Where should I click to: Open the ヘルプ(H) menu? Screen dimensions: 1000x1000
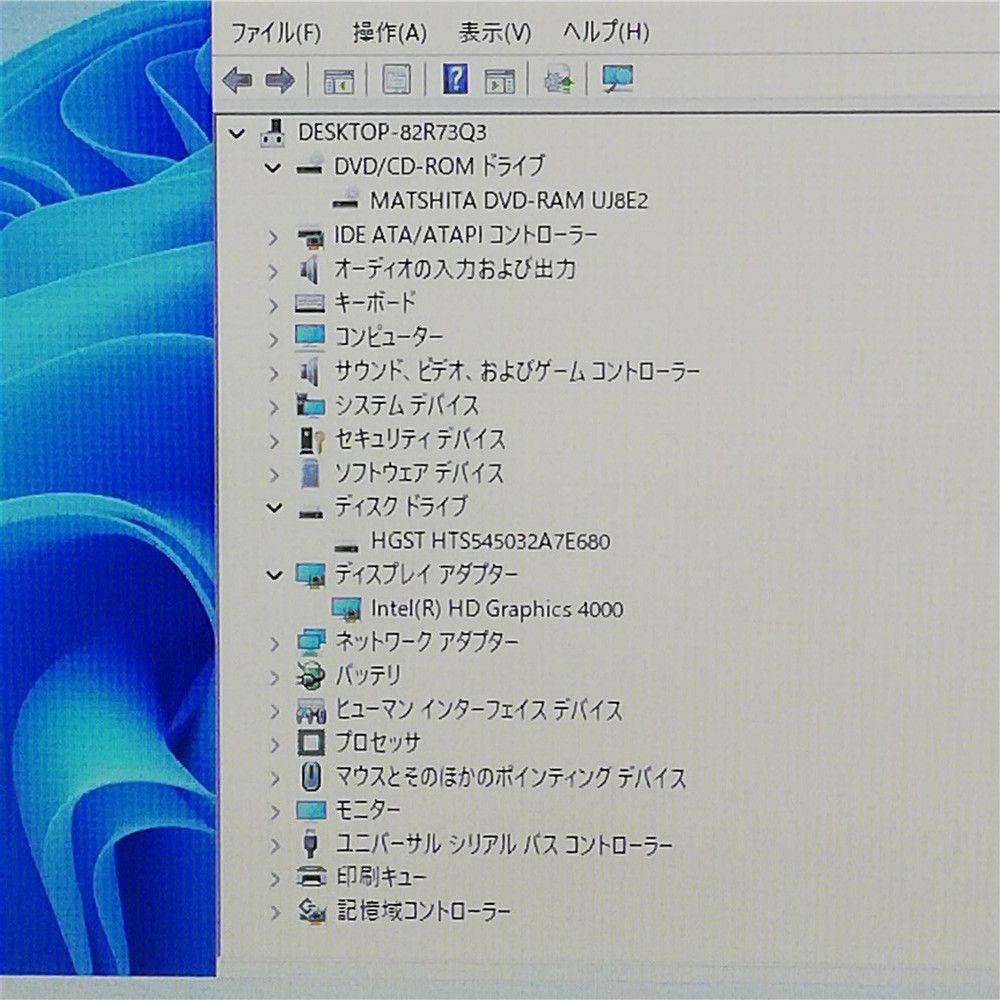point(606,31)
